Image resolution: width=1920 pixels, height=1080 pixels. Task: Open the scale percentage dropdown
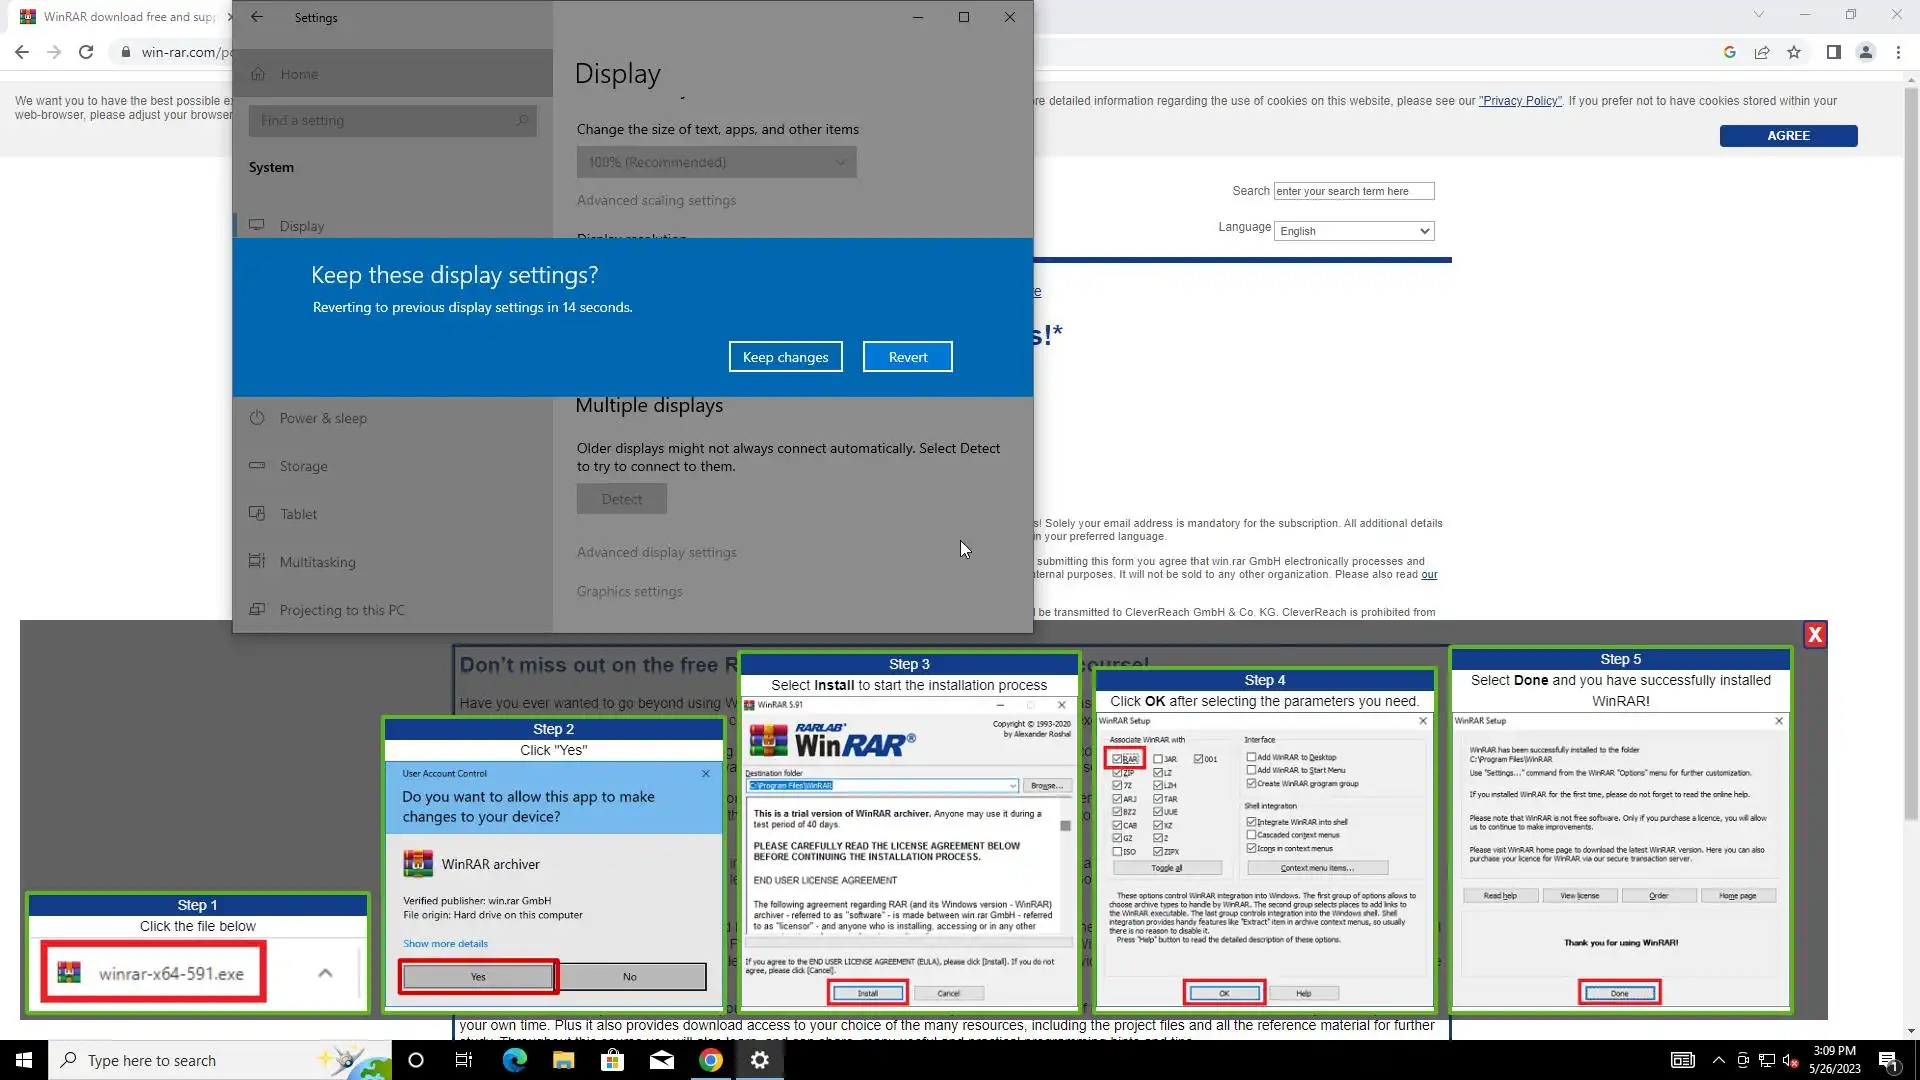(716, 162)
